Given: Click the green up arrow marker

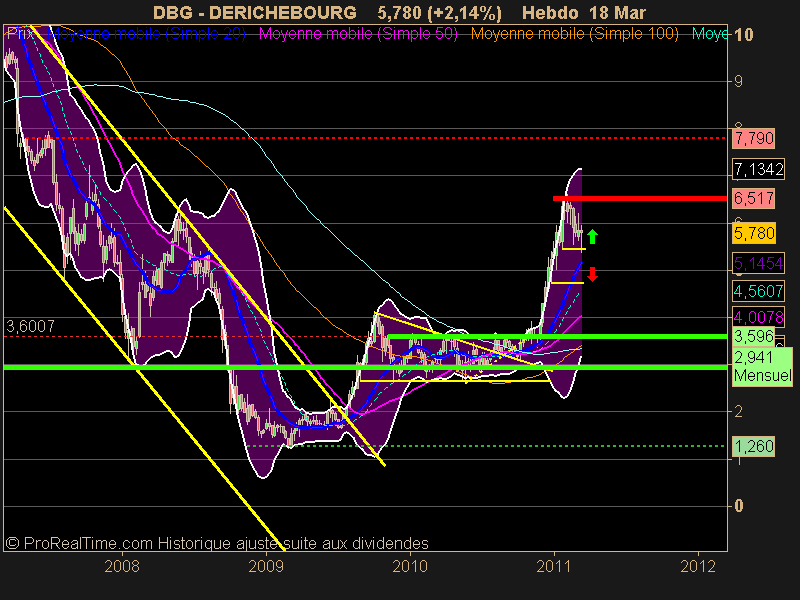Looking at the screenshot, I should pyautogui.click(x=592, y=236).
